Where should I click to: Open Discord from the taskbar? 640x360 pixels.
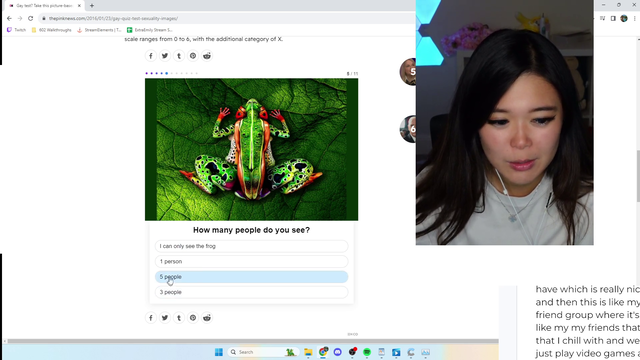tap(338, 352)
